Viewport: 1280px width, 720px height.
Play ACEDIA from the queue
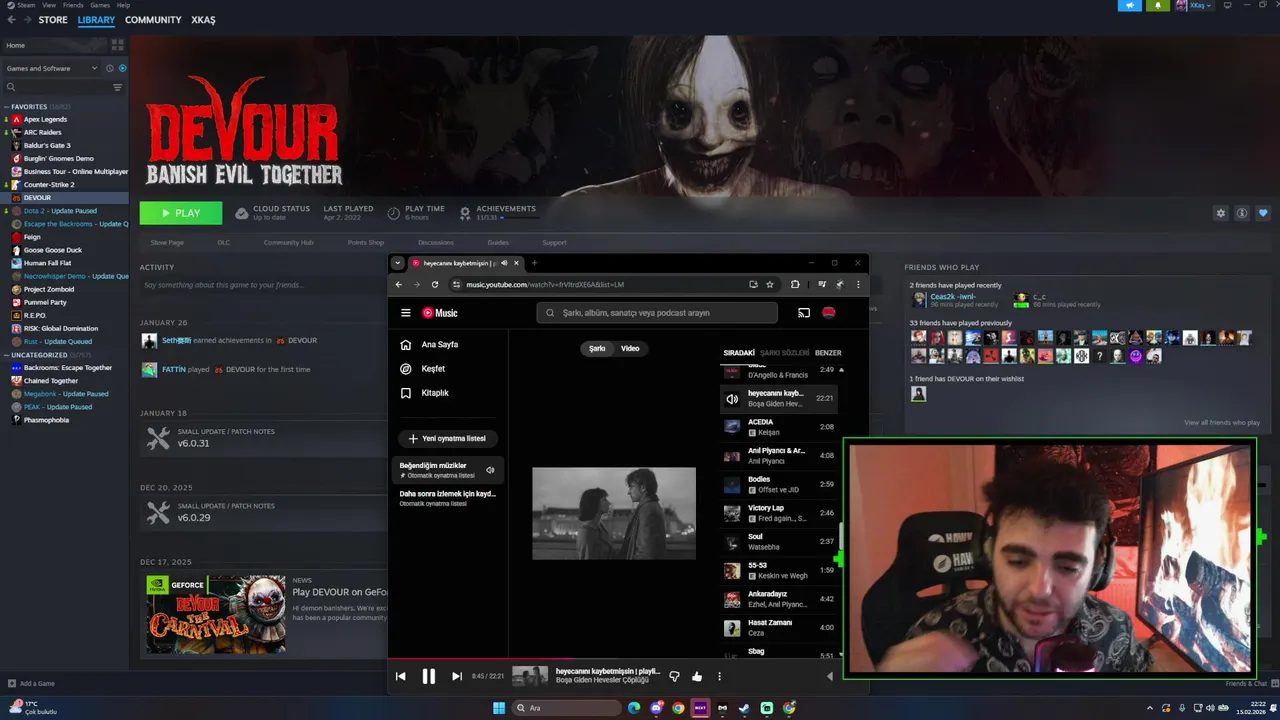[778, 427]
